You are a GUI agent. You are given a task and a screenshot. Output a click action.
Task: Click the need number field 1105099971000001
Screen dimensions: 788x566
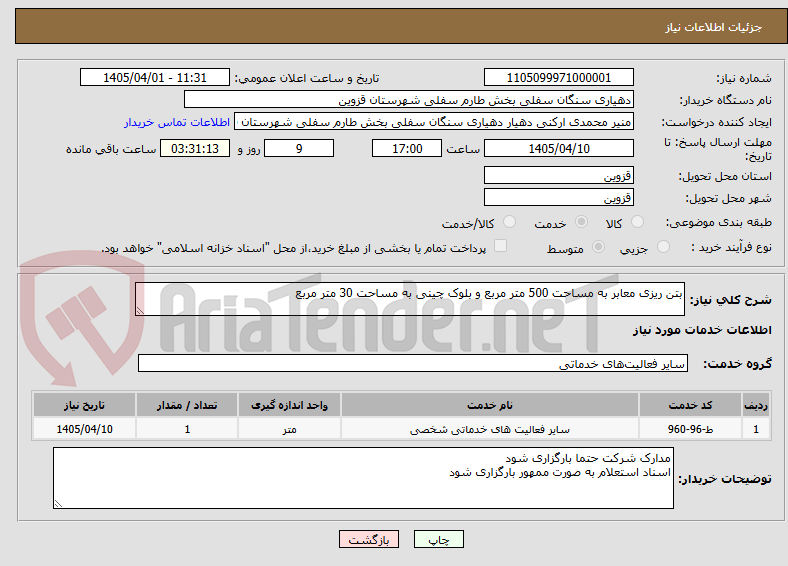coord(558,77)
